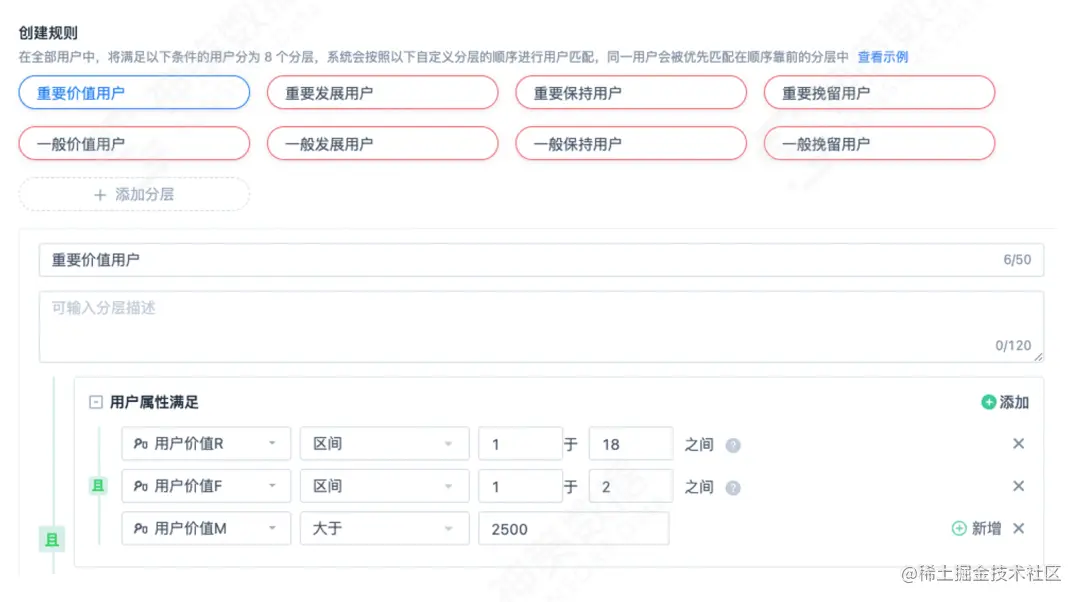Open the 大于 operator dropdown

[x=385, y=529]
